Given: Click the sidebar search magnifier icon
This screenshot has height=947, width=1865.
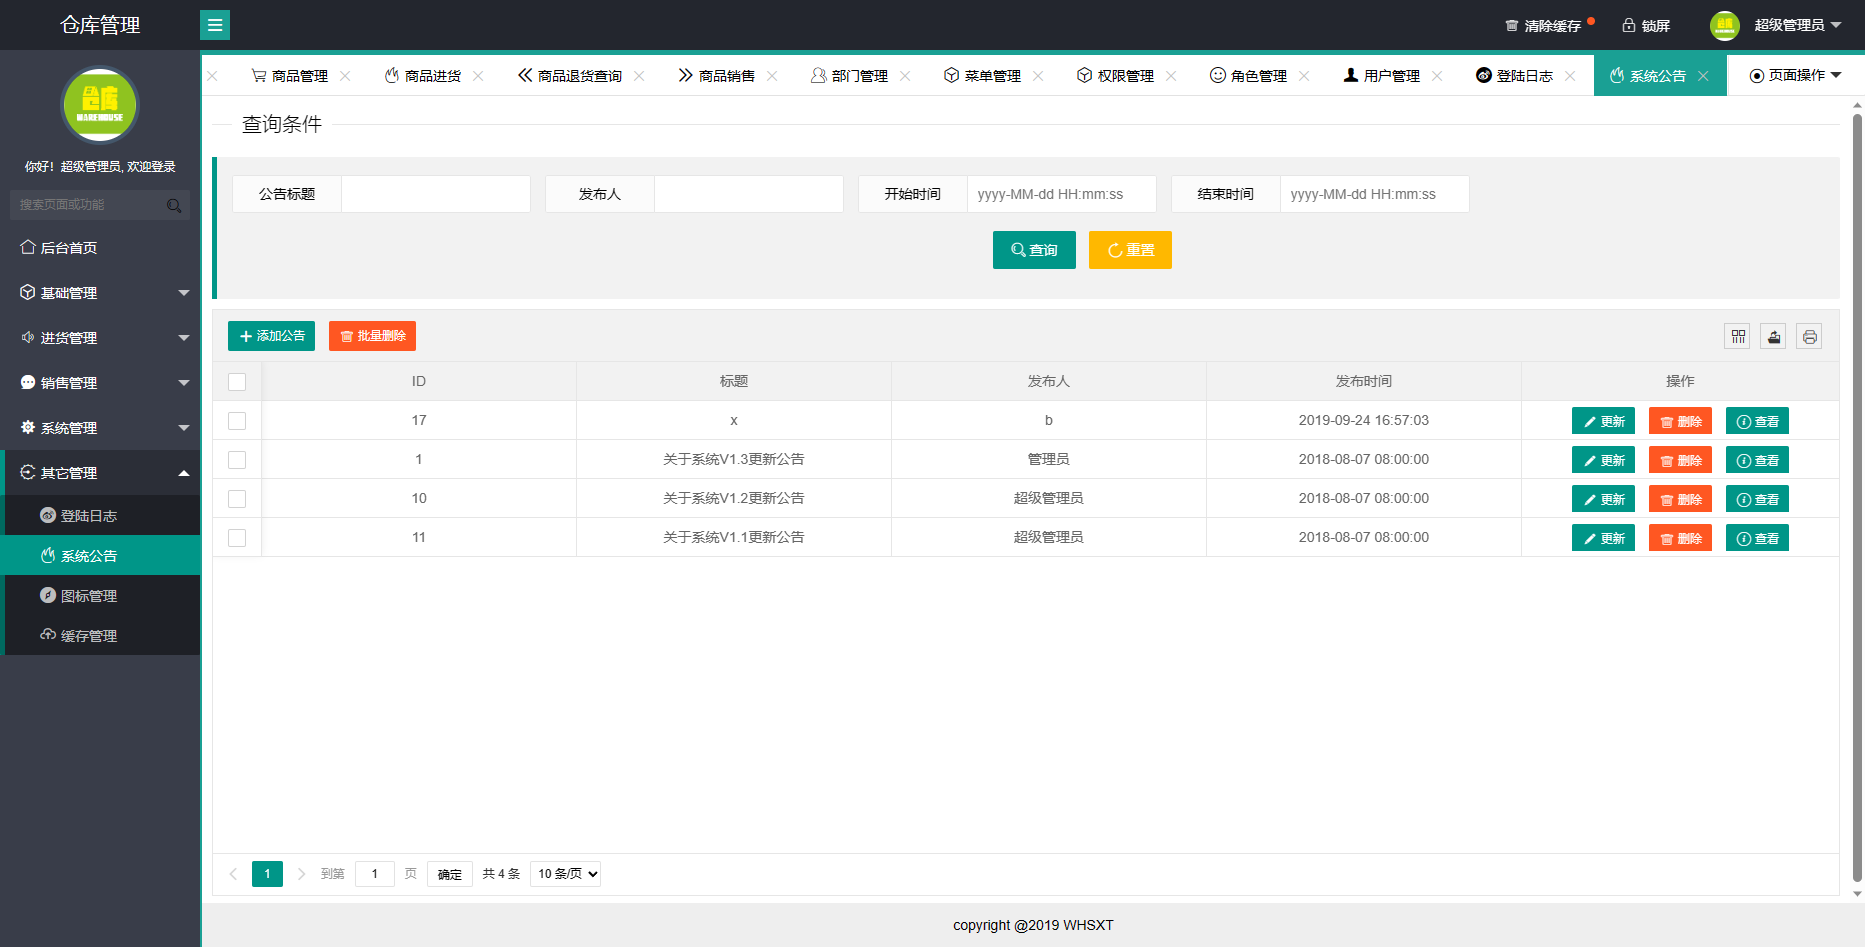Looking at the screenshot, I should point(174,205).
